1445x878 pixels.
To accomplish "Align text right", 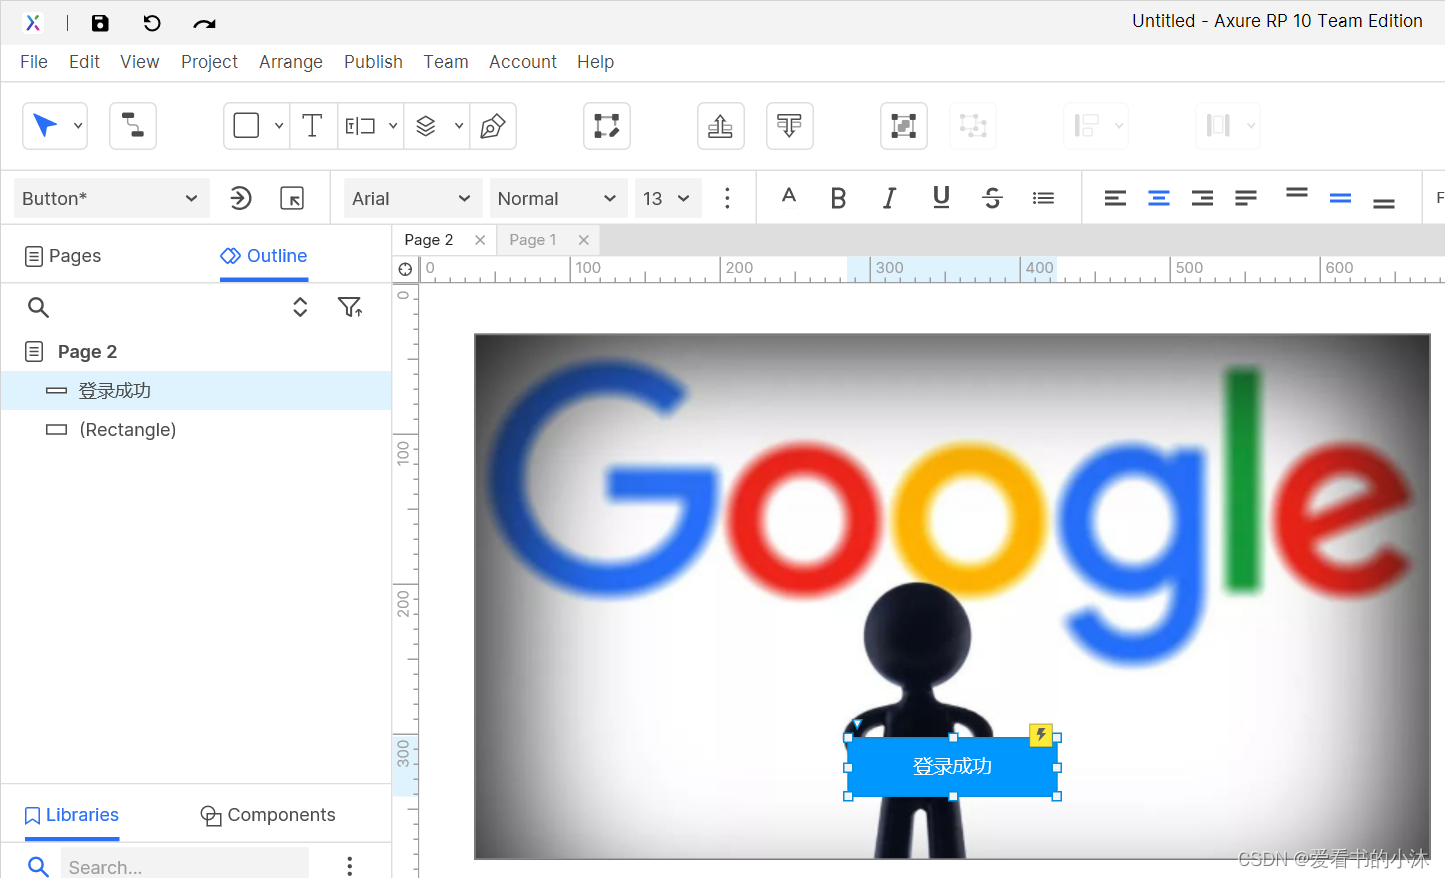I will pos(1202,198).
